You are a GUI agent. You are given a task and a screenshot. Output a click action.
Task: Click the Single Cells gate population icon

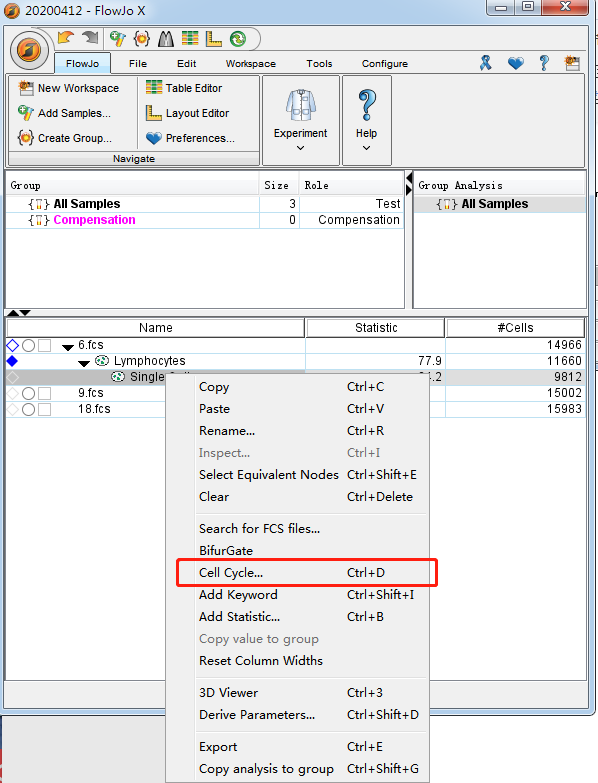[x=118, y=377]
